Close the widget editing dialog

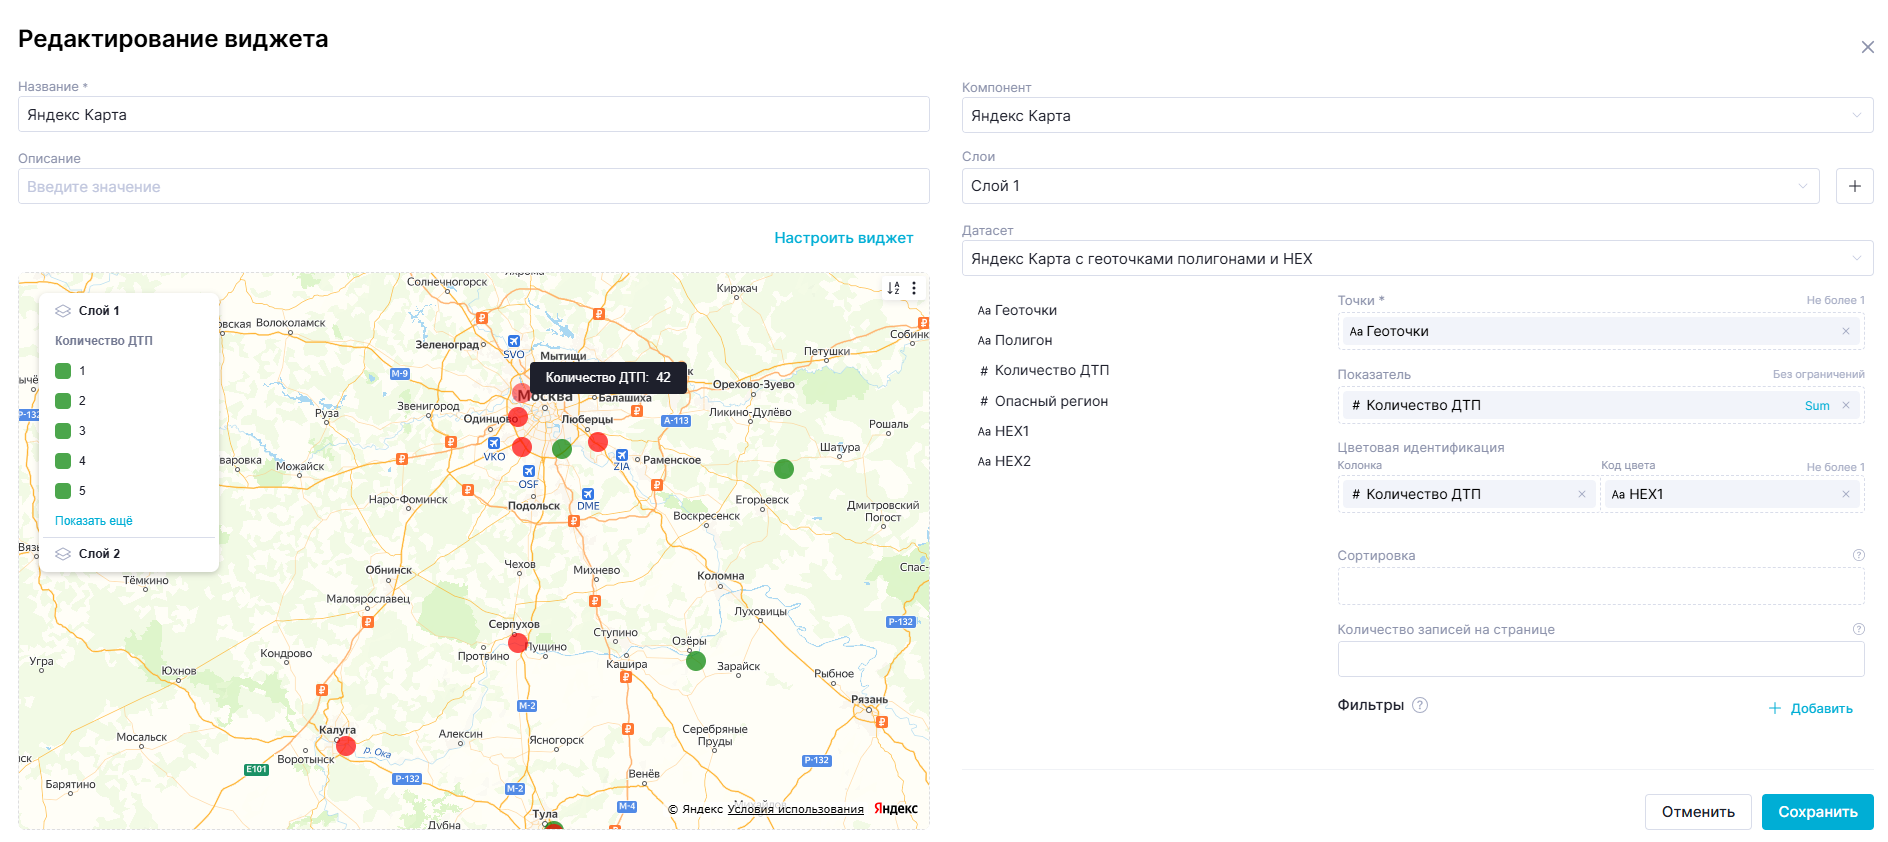point(1867,47)
